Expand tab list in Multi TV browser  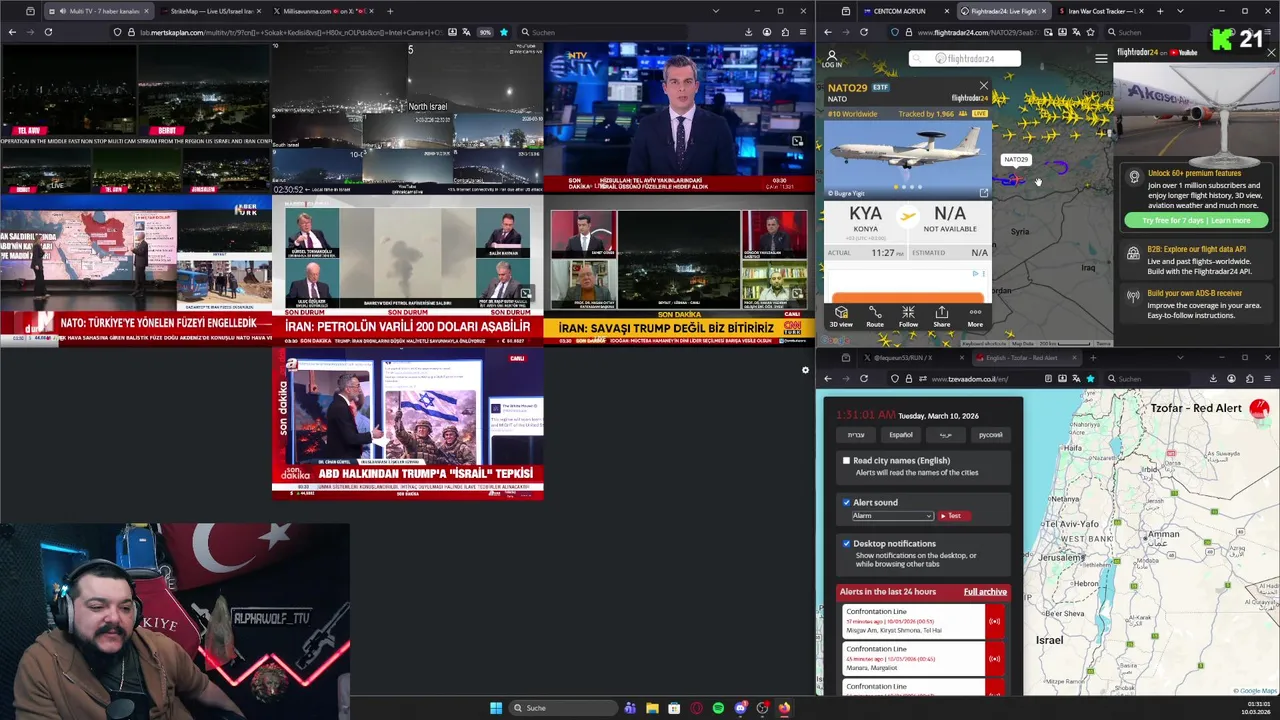716,11
